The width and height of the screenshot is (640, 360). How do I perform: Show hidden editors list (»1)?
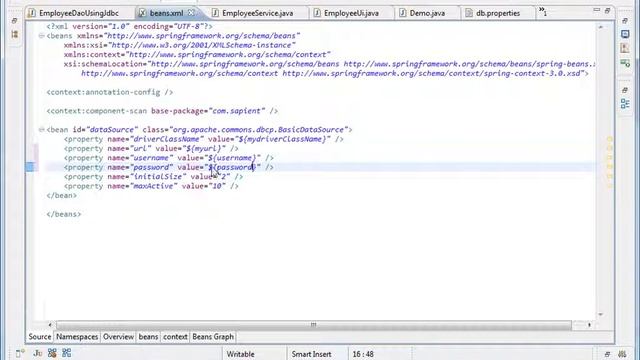[x=542, y=11]
